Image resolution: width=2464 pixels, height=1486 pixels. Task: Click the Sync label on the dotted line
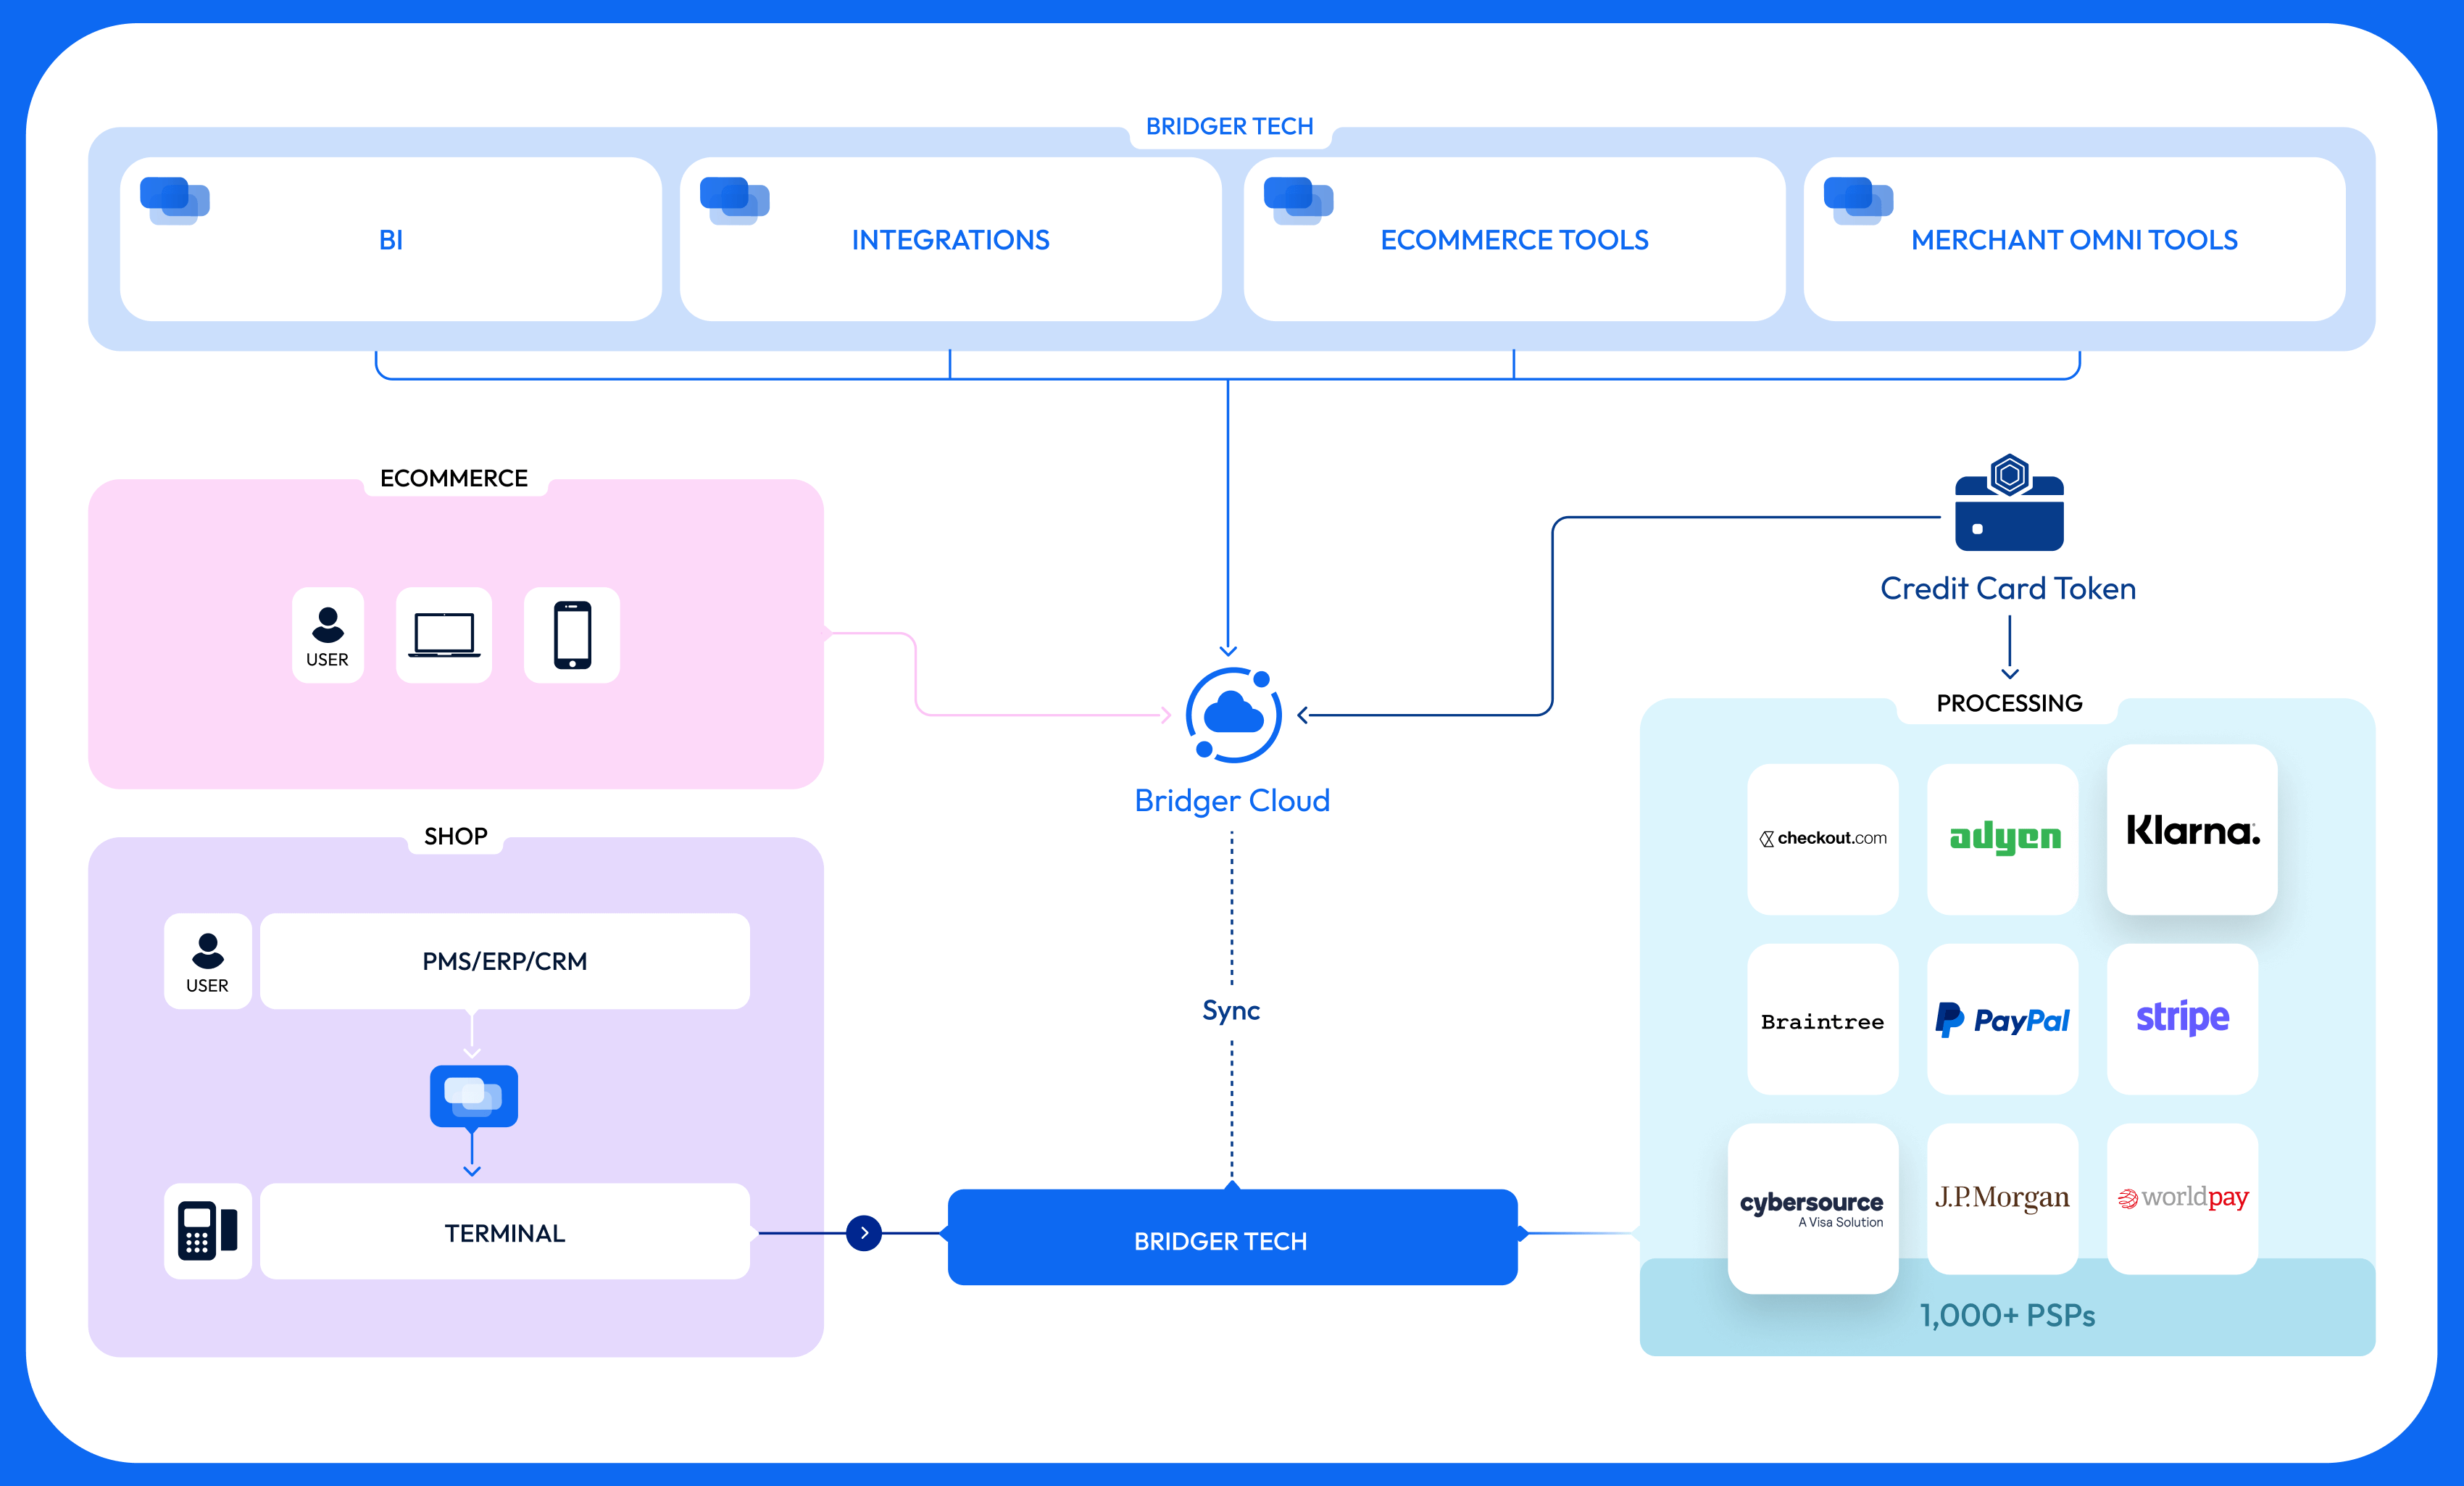click(1231, 1011)
